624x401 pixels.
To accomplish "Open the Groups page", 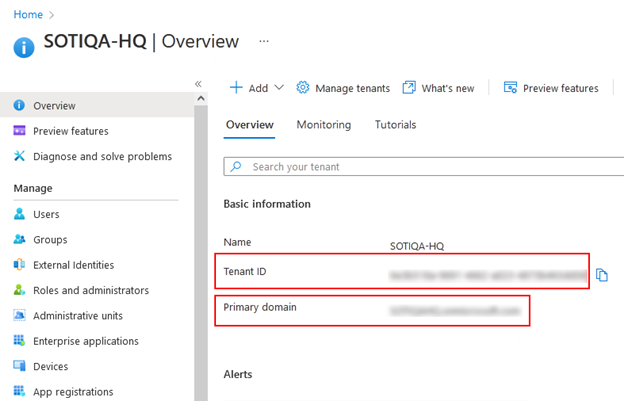I will [x=50, y=239].
